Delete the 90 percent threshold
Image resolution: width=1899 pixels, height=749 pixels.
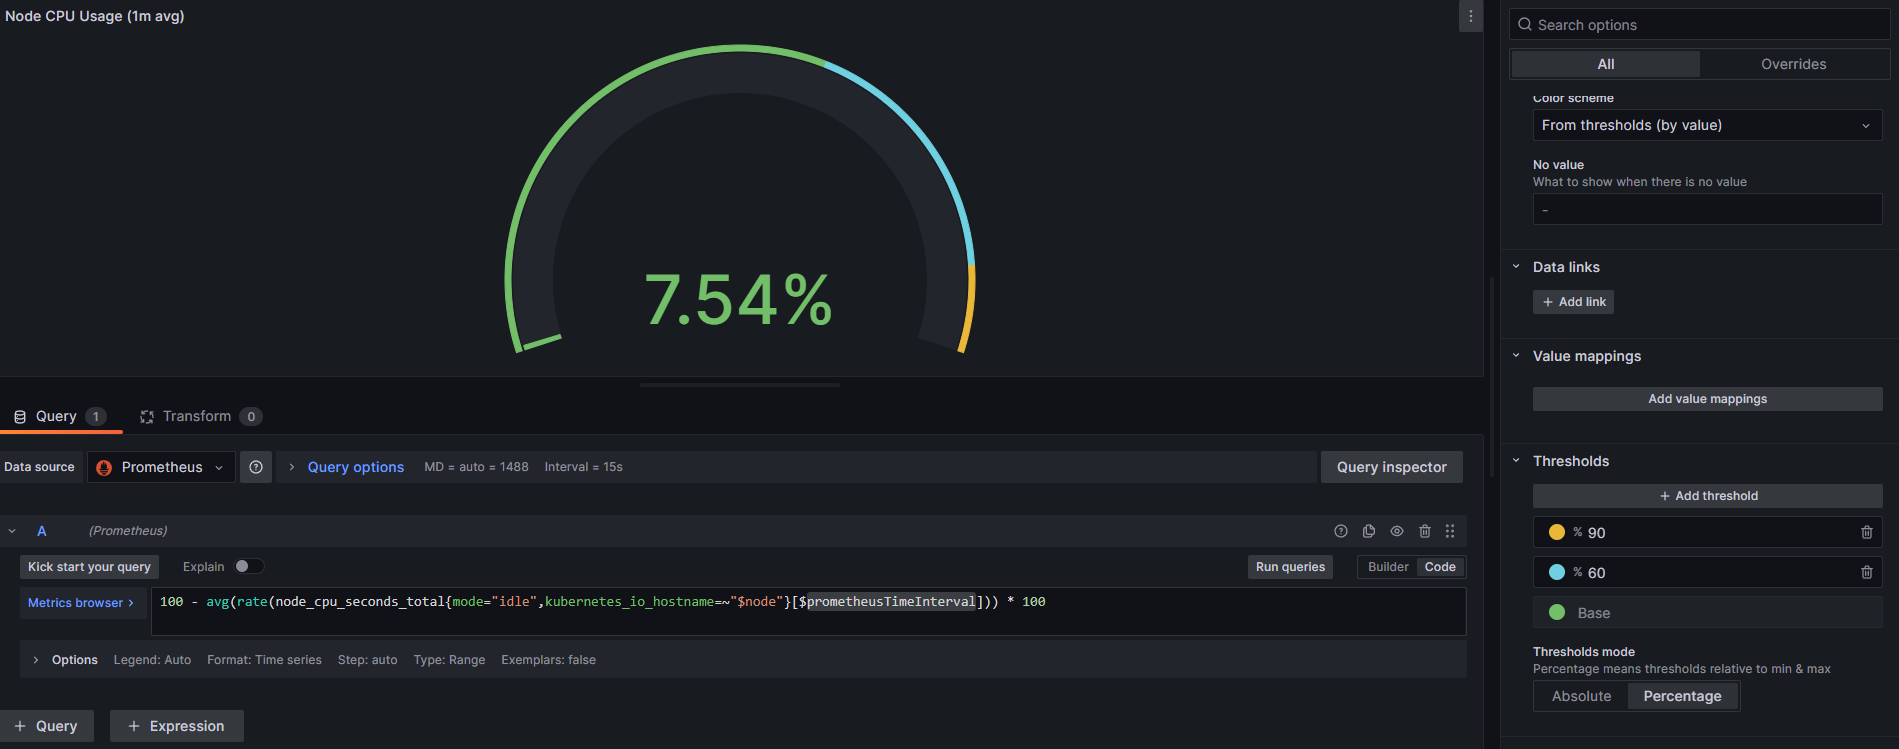(x=1866, y=533)
